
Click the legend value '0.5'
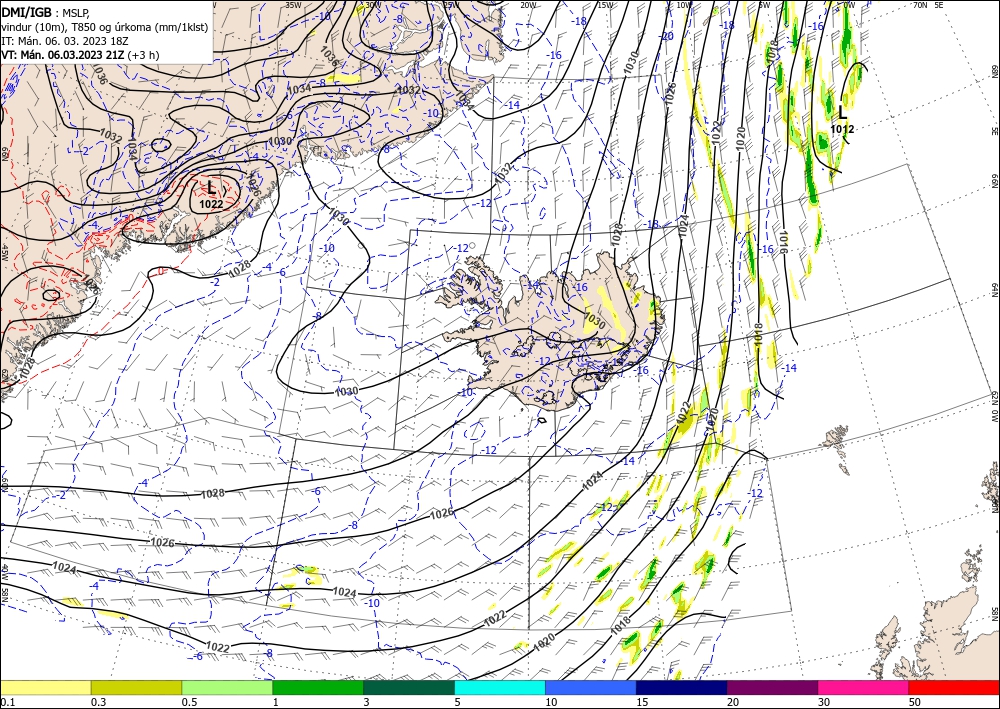pos(188,702)
